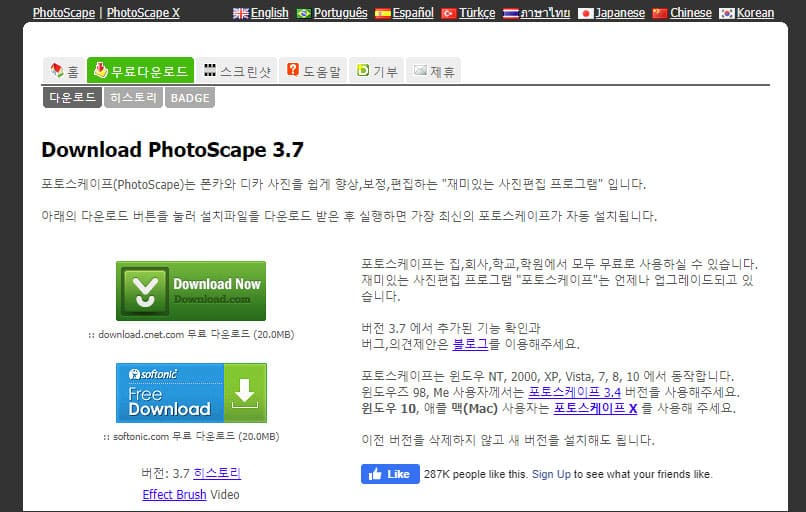The height and width of the screenshot is (512, 806).
Task: Switch language to Korean
Action: 755,13
